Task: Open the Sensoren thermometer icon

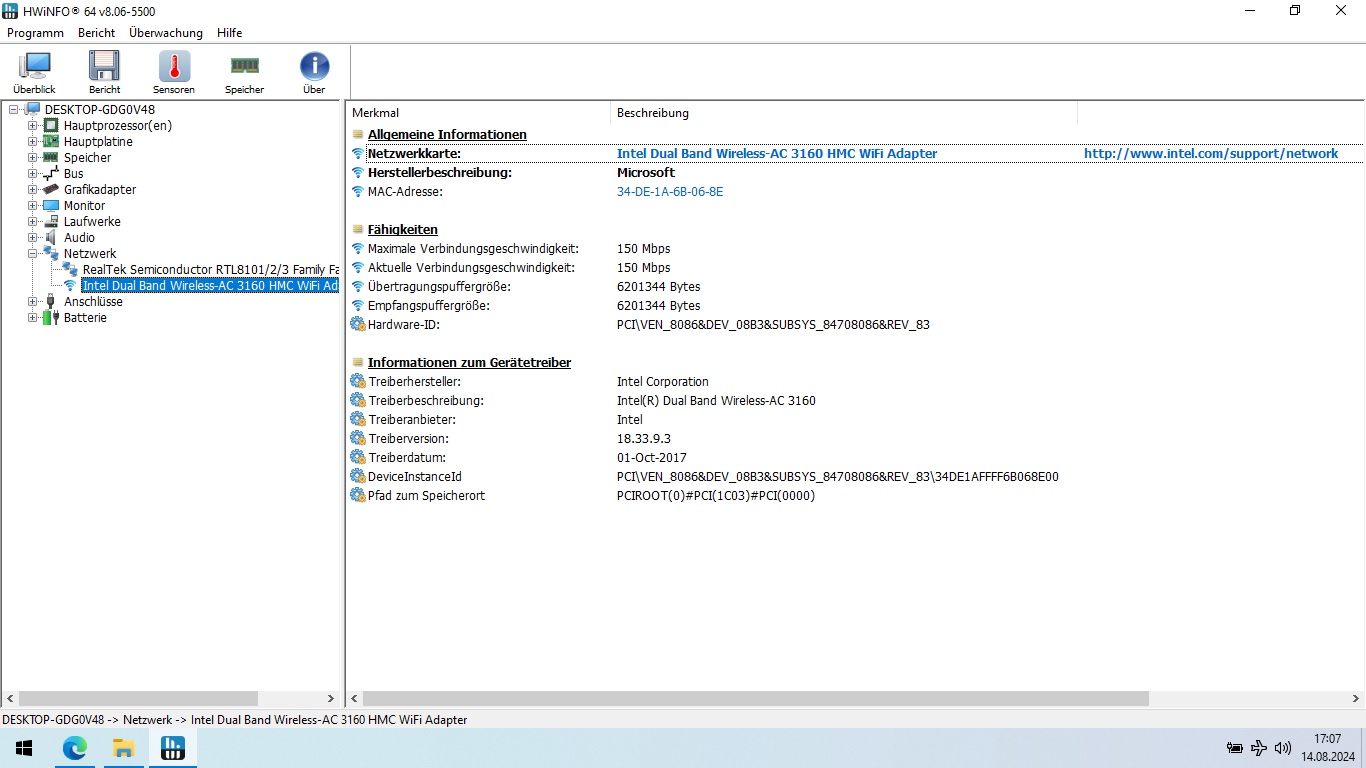Action: [174, 72]
